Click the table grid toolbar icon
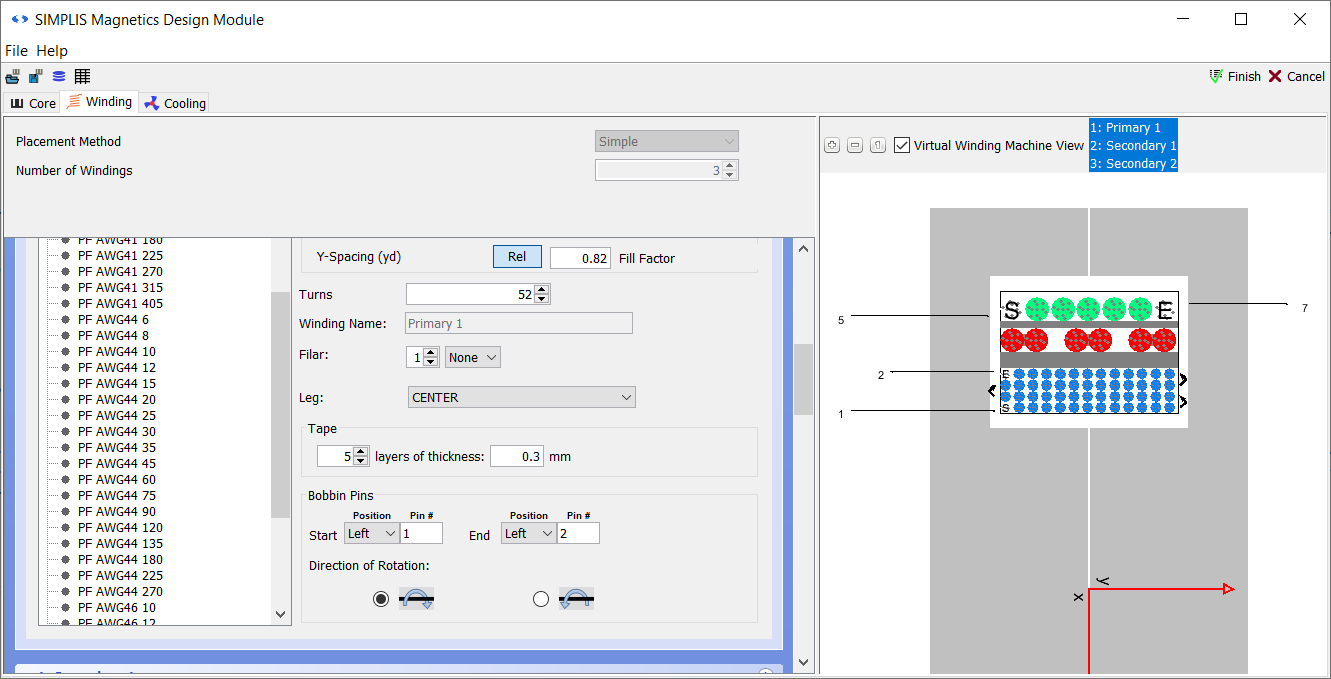Screen dimensions: 1331x679 point(82,77)
